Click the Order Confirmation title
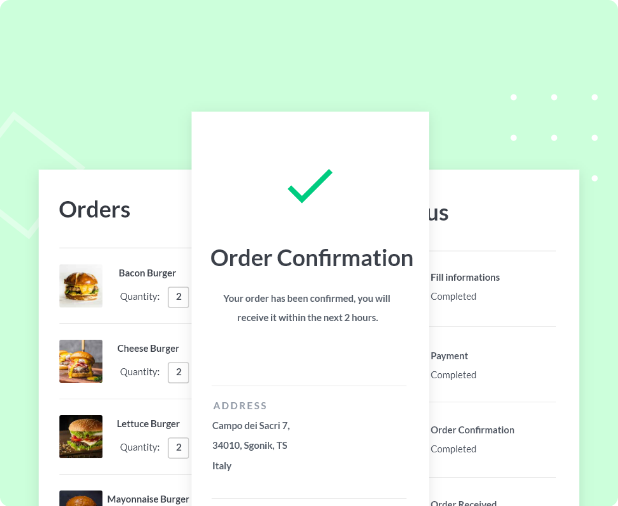 click(x=311, y=258)
